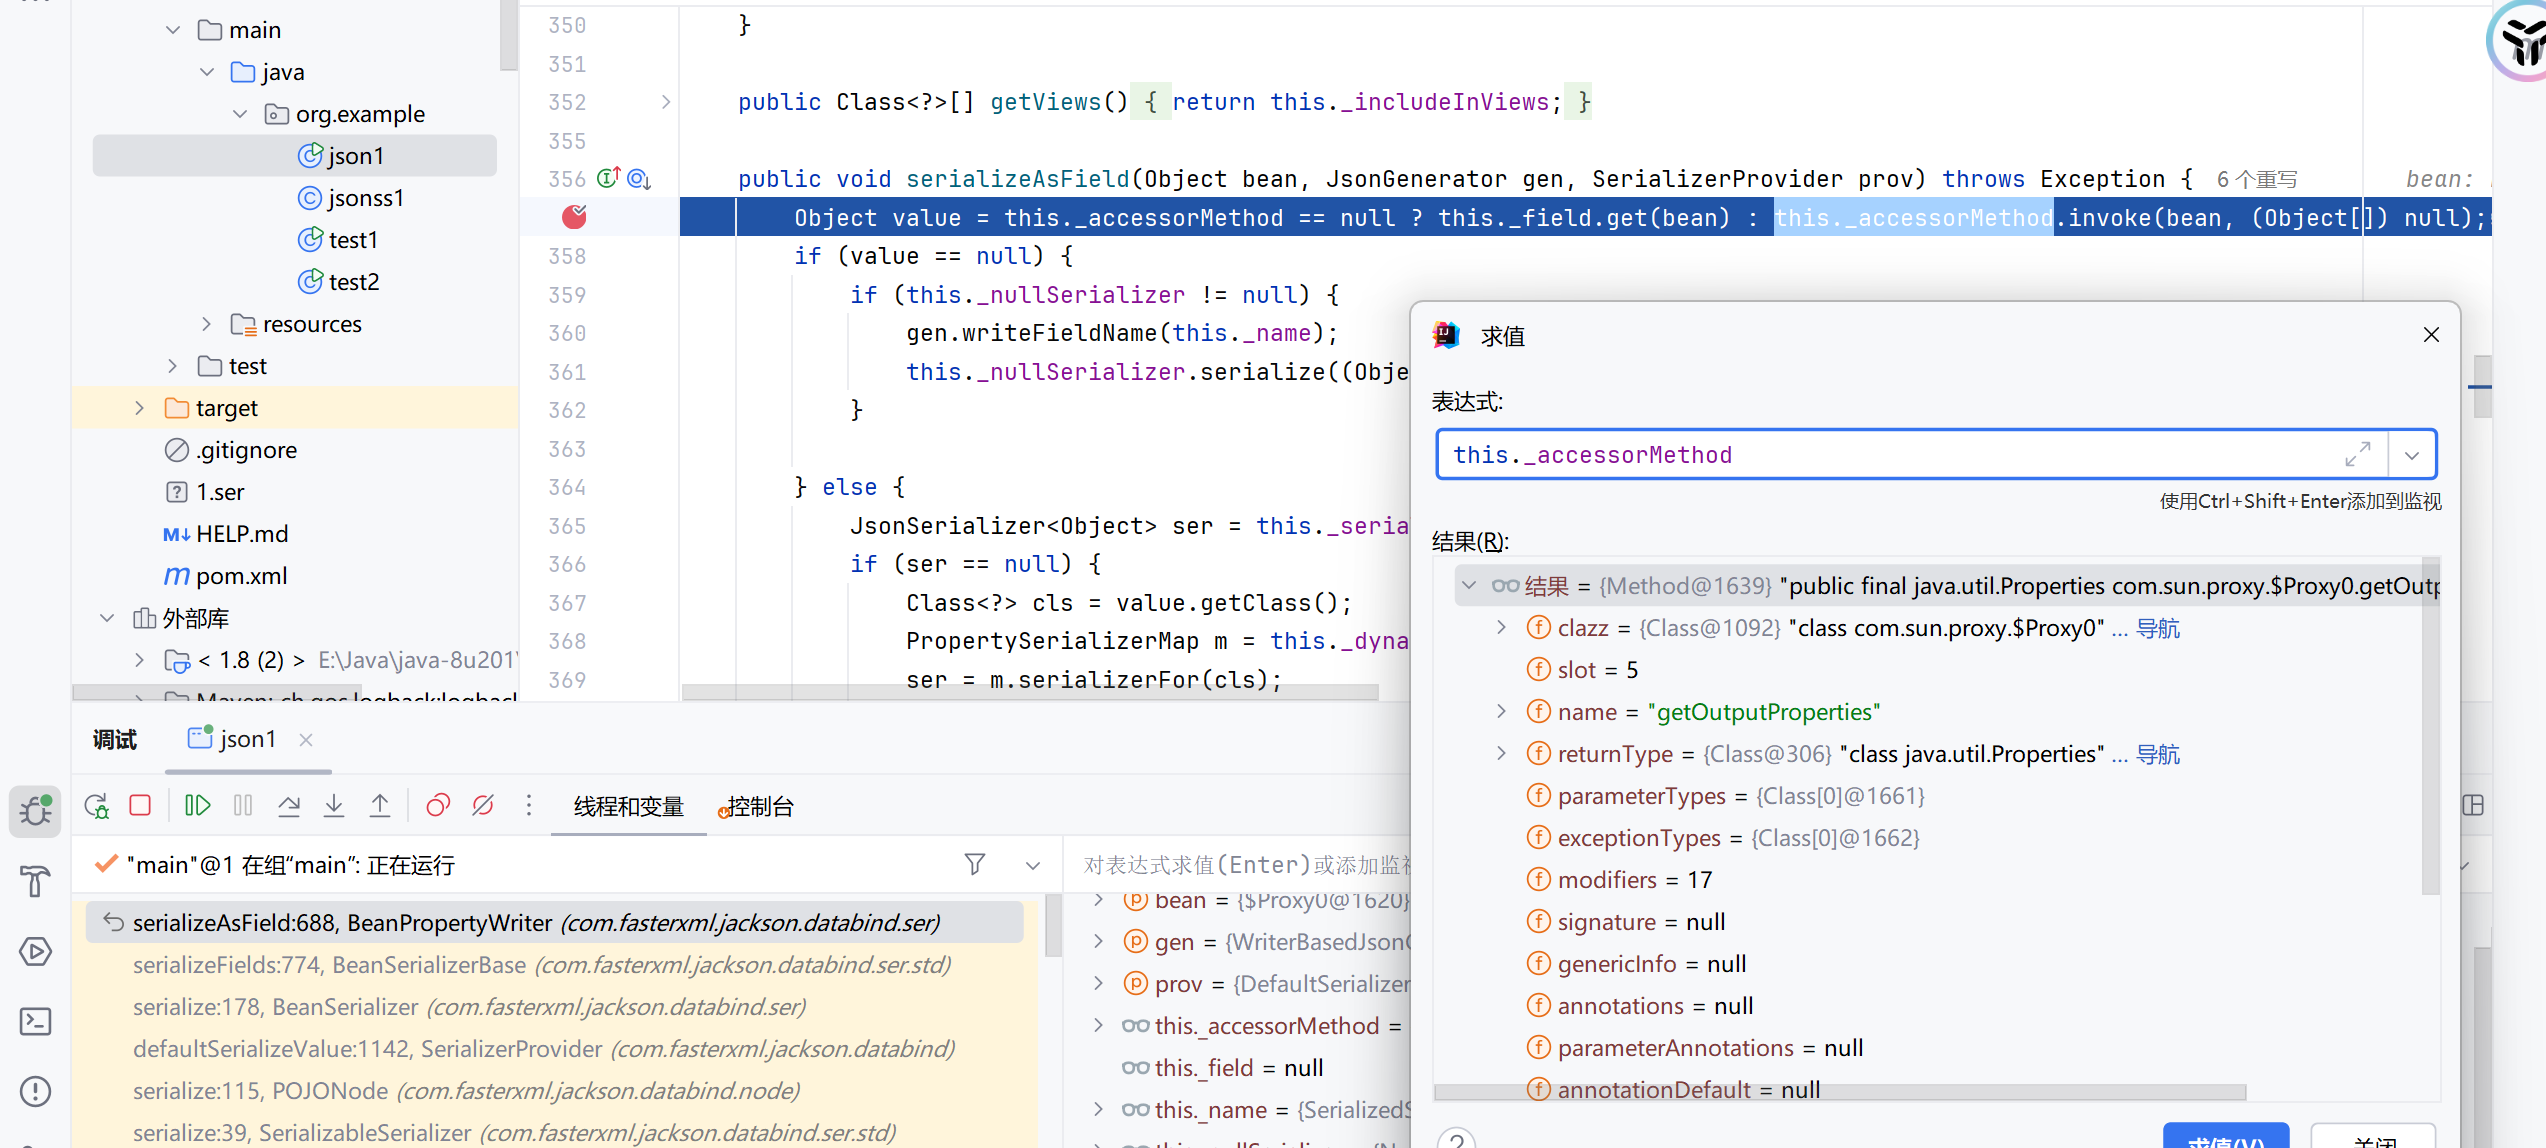The width and height of the screenshot is (2546, 1148).
Task: Click the Rerun debug icon
Action: coord(96,806)
